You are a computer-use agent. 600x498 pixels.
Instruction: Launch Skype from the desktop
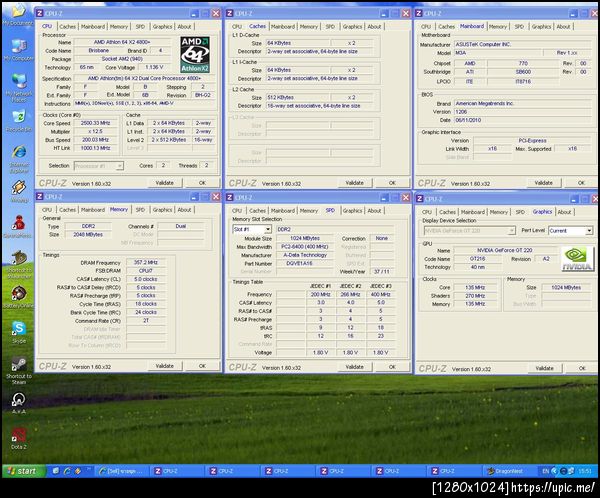tap(19, 332)
